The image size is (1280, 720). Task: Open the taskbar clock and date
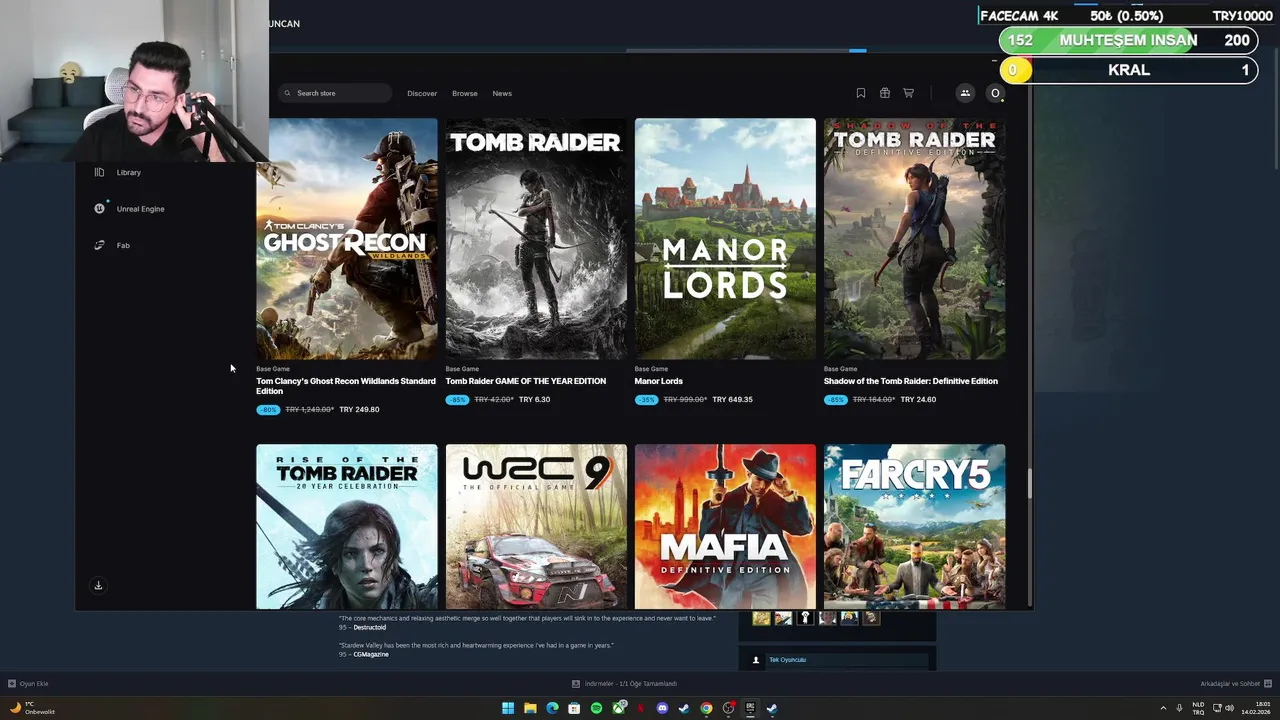pyautogui.click(x=1258, y=708)
